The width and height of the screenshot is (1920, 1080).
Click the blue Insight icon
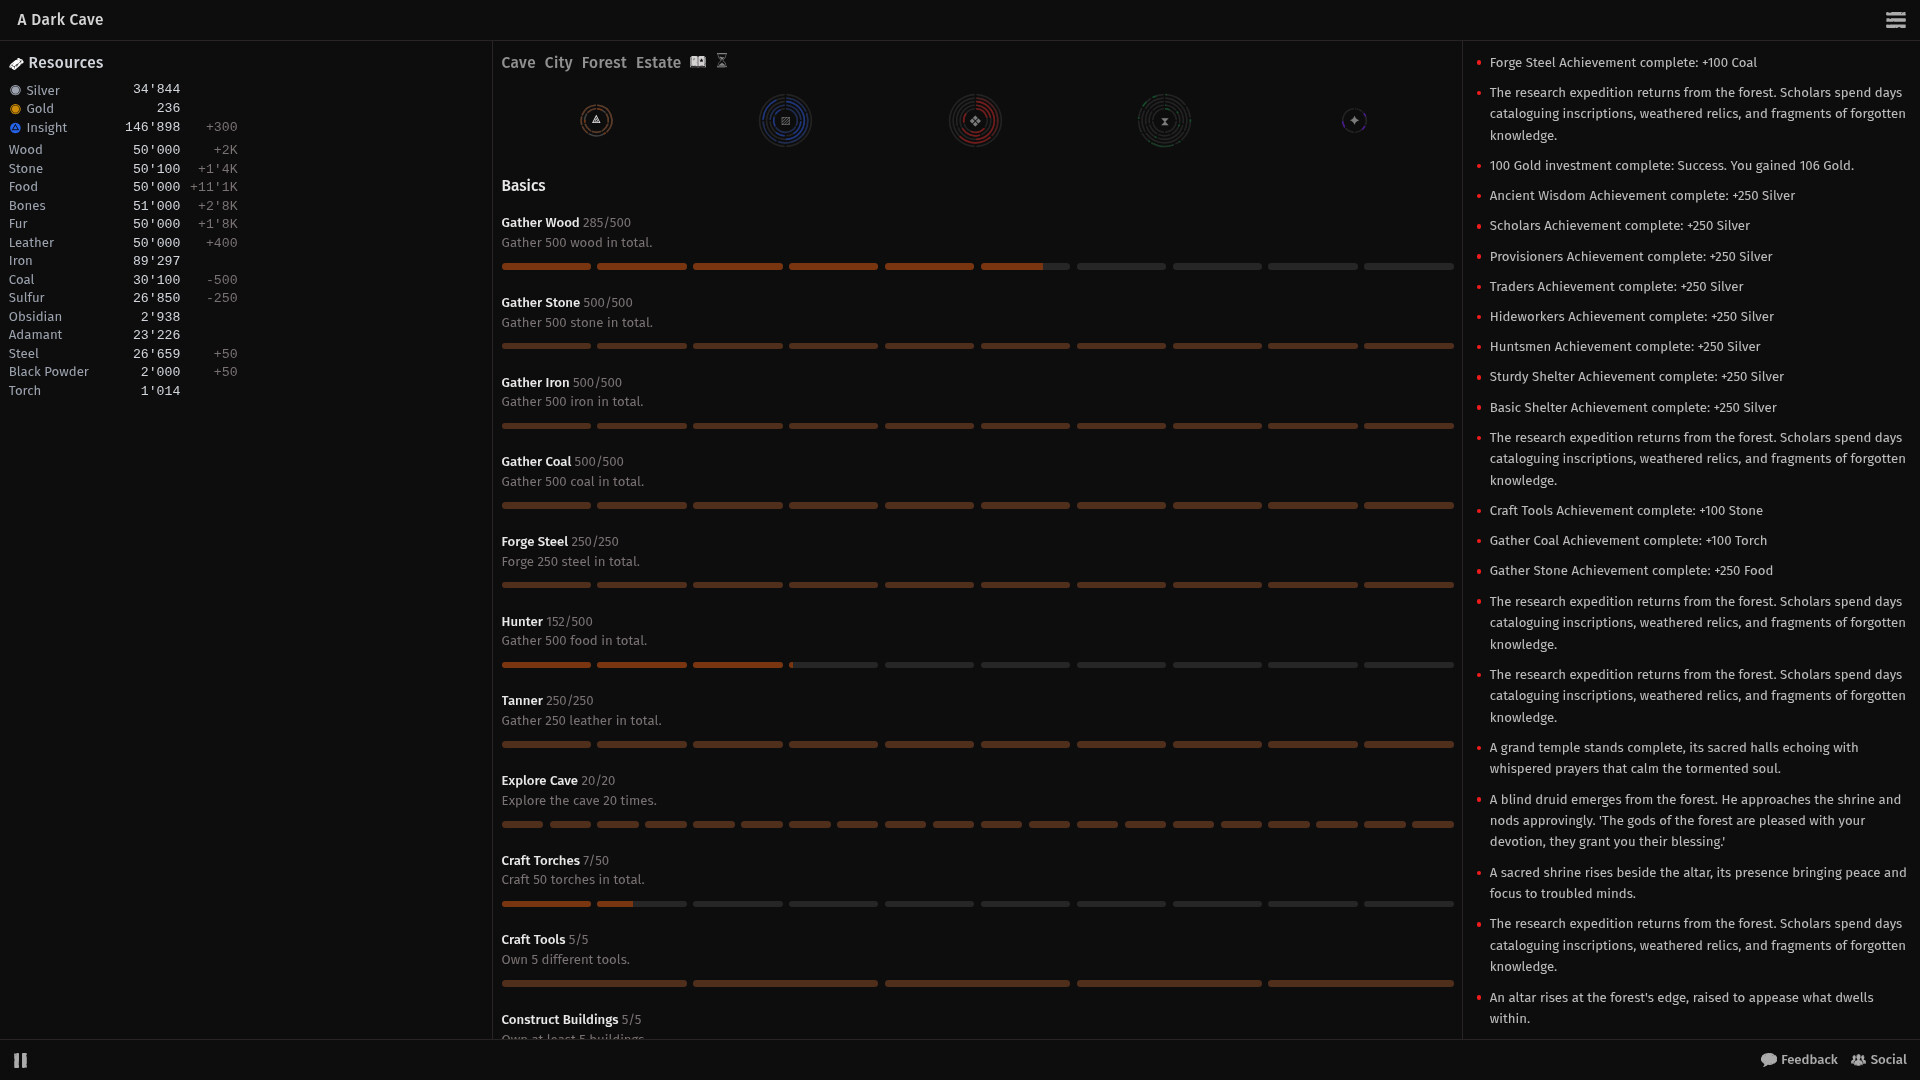[15, 128]
